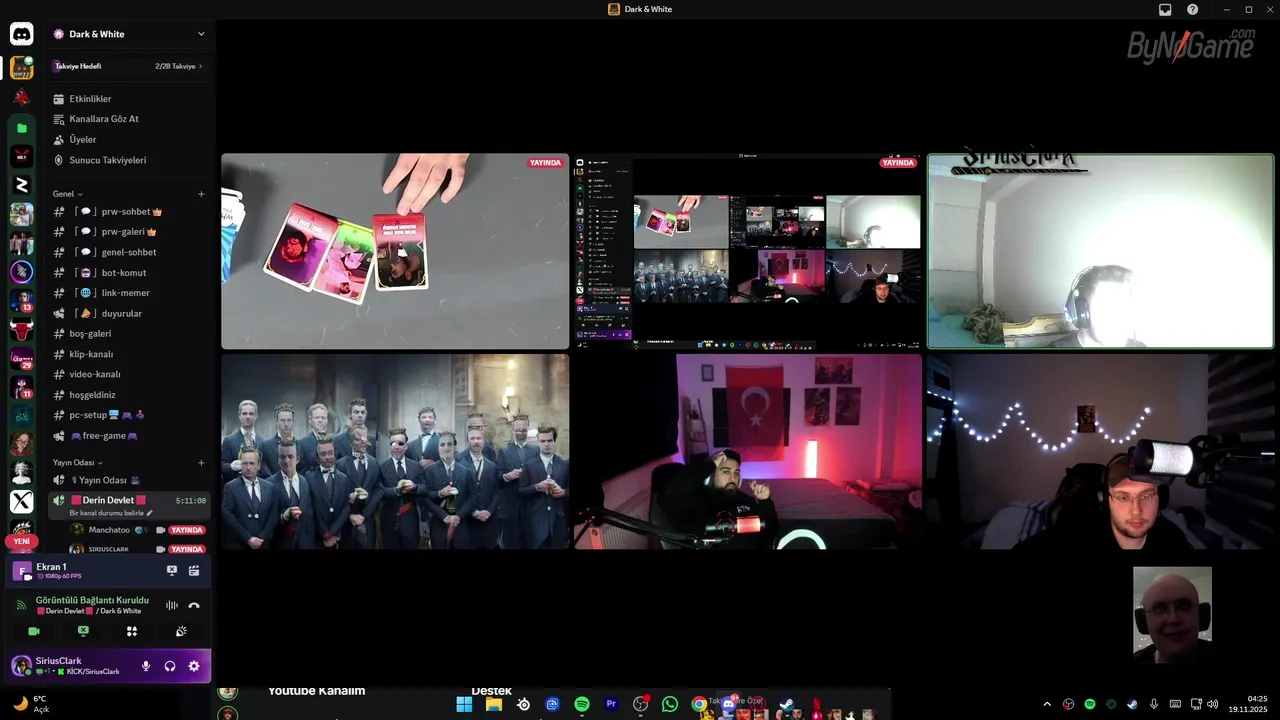The width and height of the screenshot is (1280, 720).
Task: Open weather widget 6°C Açık
Action: [30, 703]
